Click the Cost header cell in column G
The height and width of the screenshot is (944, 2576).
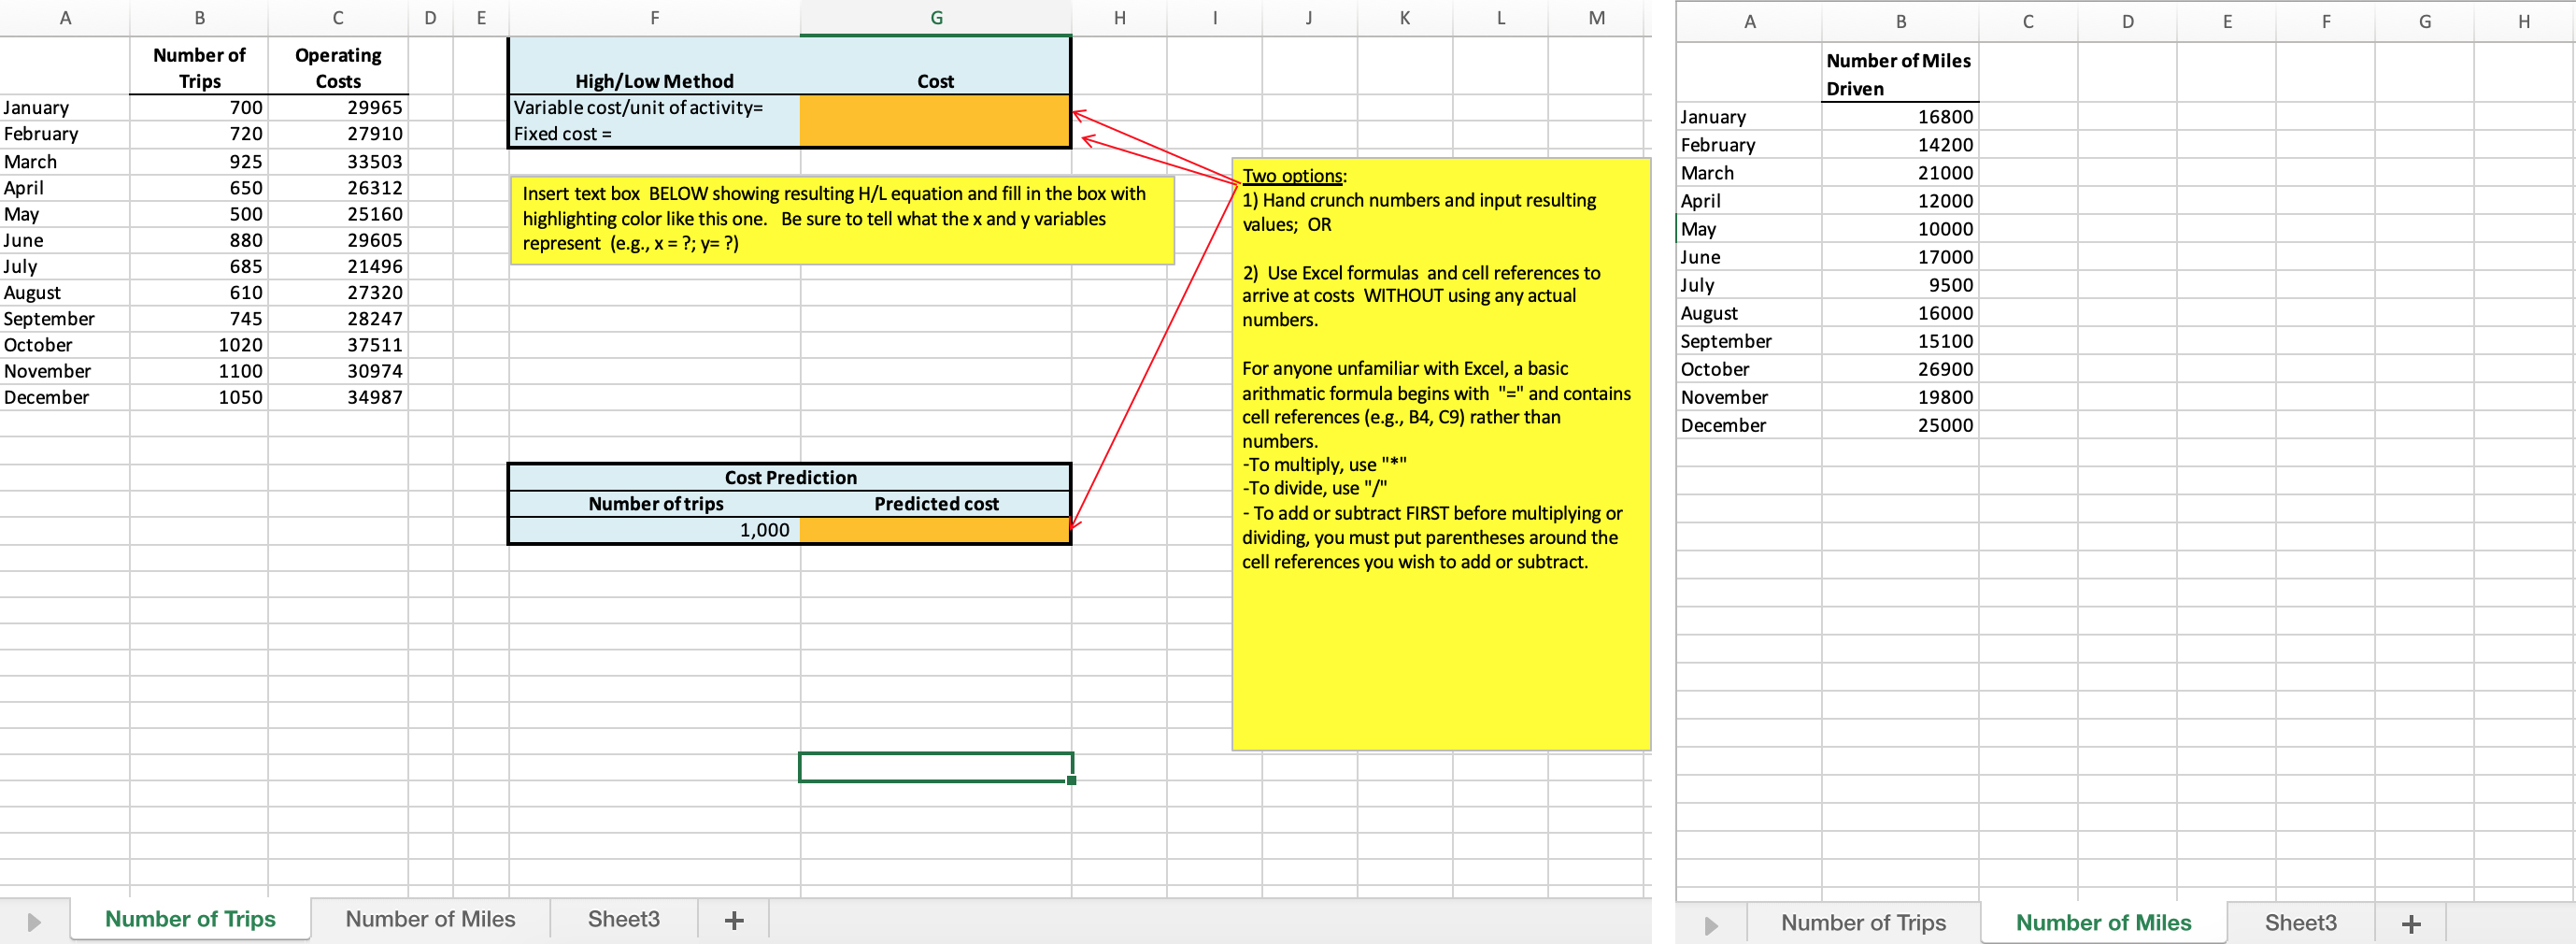pyautogui.click(x=935, y=67)
